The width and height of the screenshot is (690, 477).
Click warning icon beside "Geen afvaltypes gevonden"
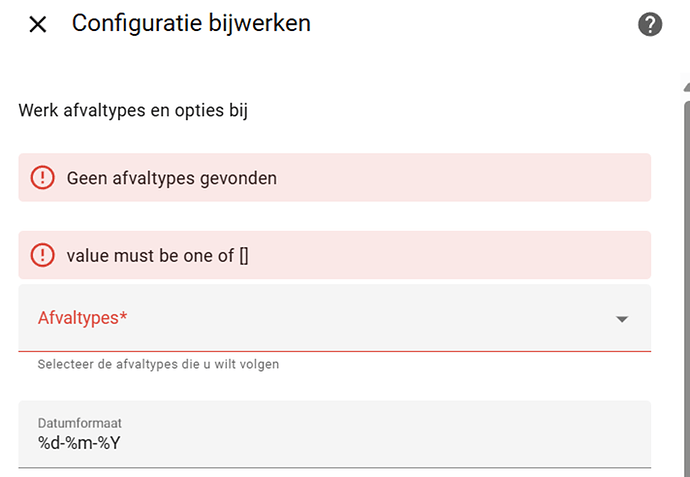pyautogui.click(x=43, y=178)
